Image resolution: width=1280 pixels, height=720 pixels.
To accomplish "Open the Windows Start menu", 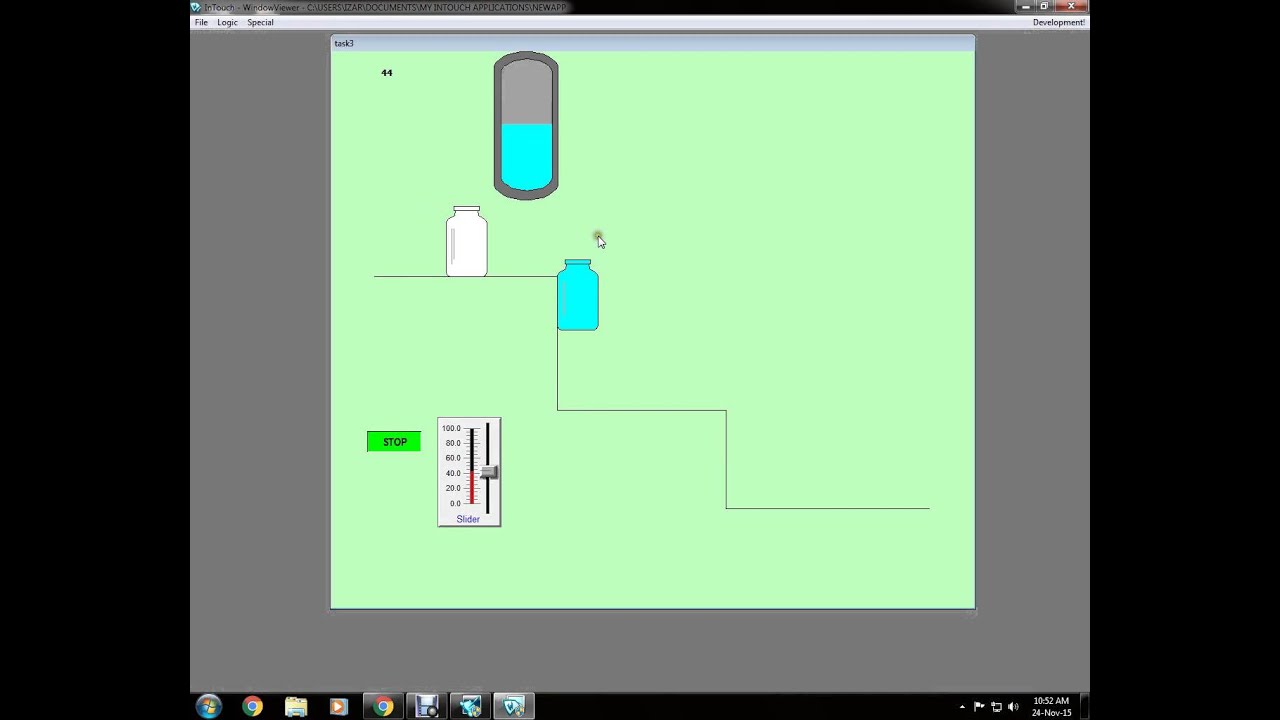I will 209,707.
